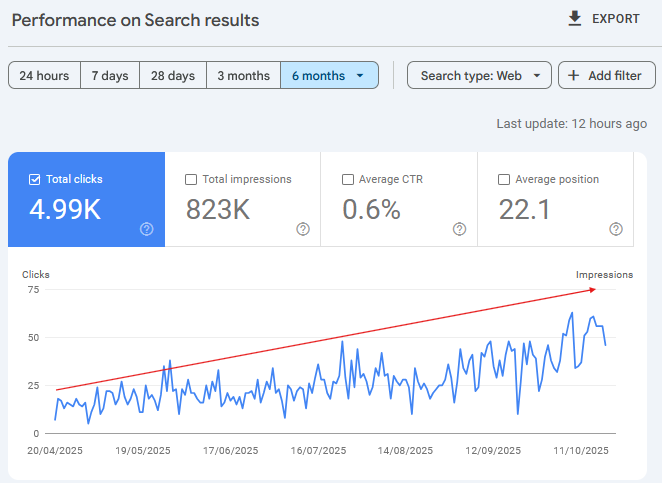This screenshot has width=662, height=483.
Task: Choose the 28 days range
Action: coord(173,75)
